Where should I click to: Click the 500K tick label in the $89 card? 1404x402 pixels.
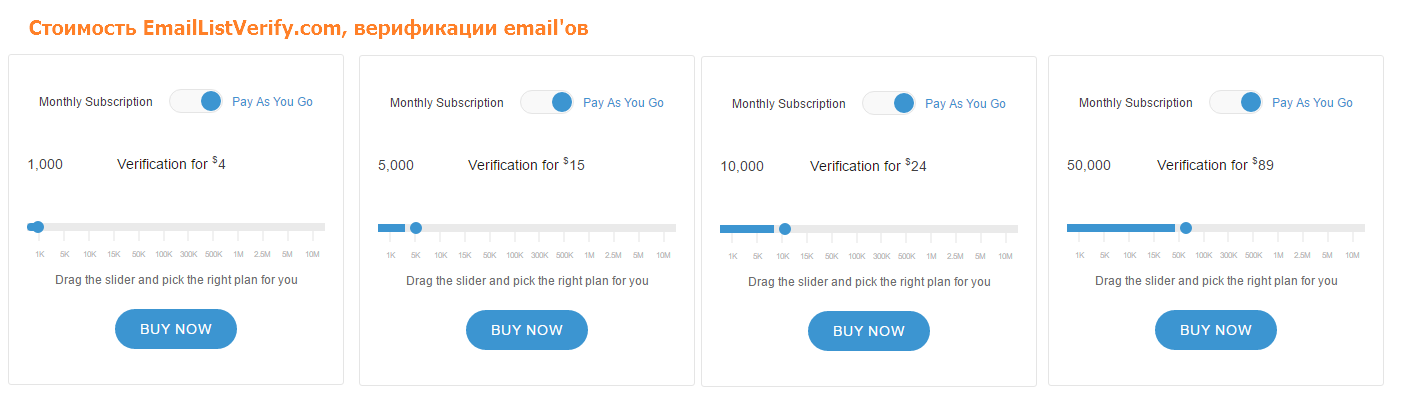pyautogui.click(x=1254, y=255)
